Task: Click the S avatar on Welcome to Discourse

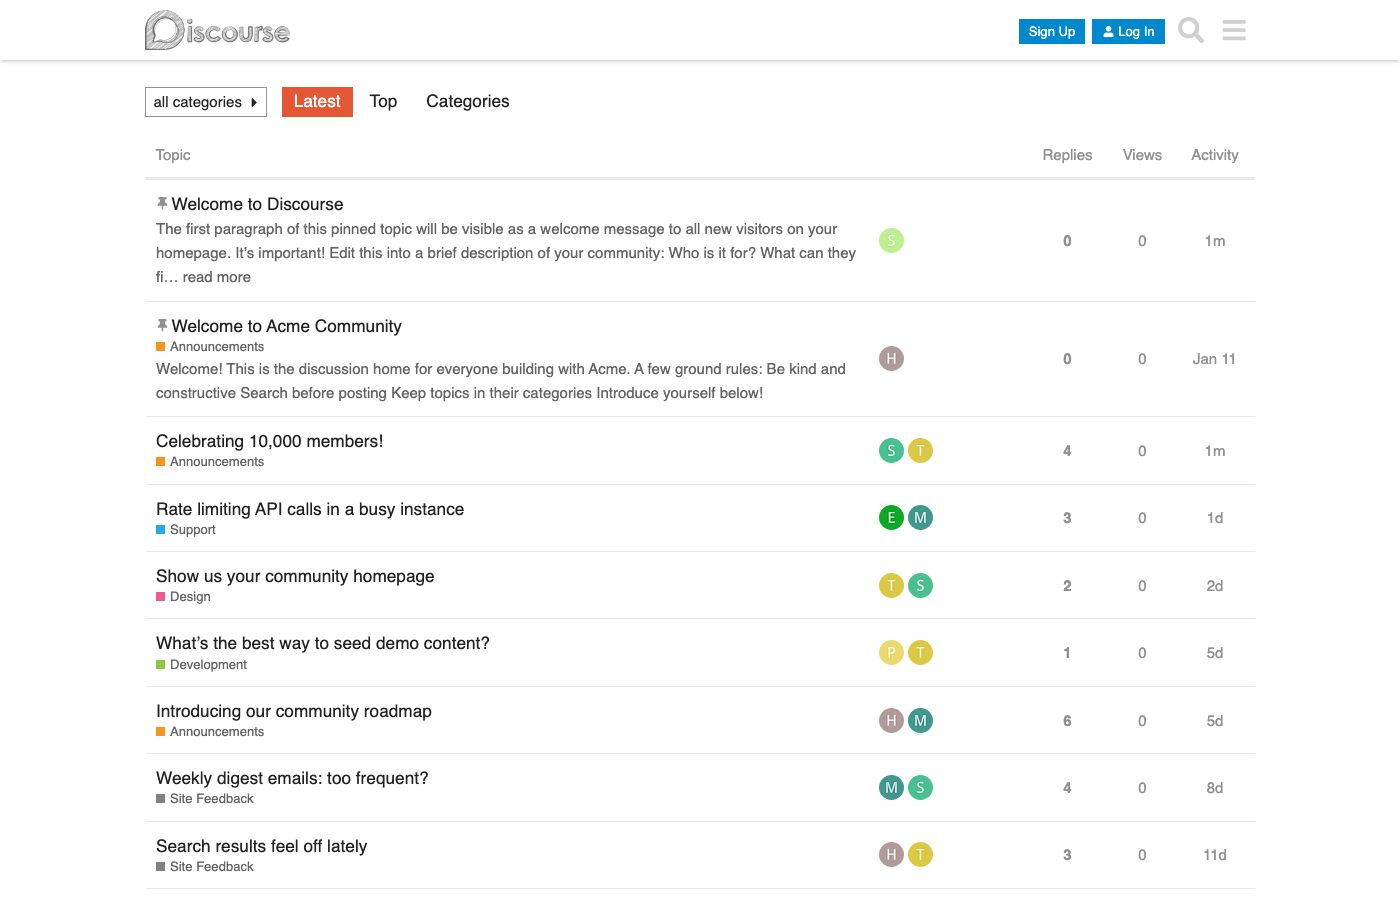Action: [x=891, y=240]
